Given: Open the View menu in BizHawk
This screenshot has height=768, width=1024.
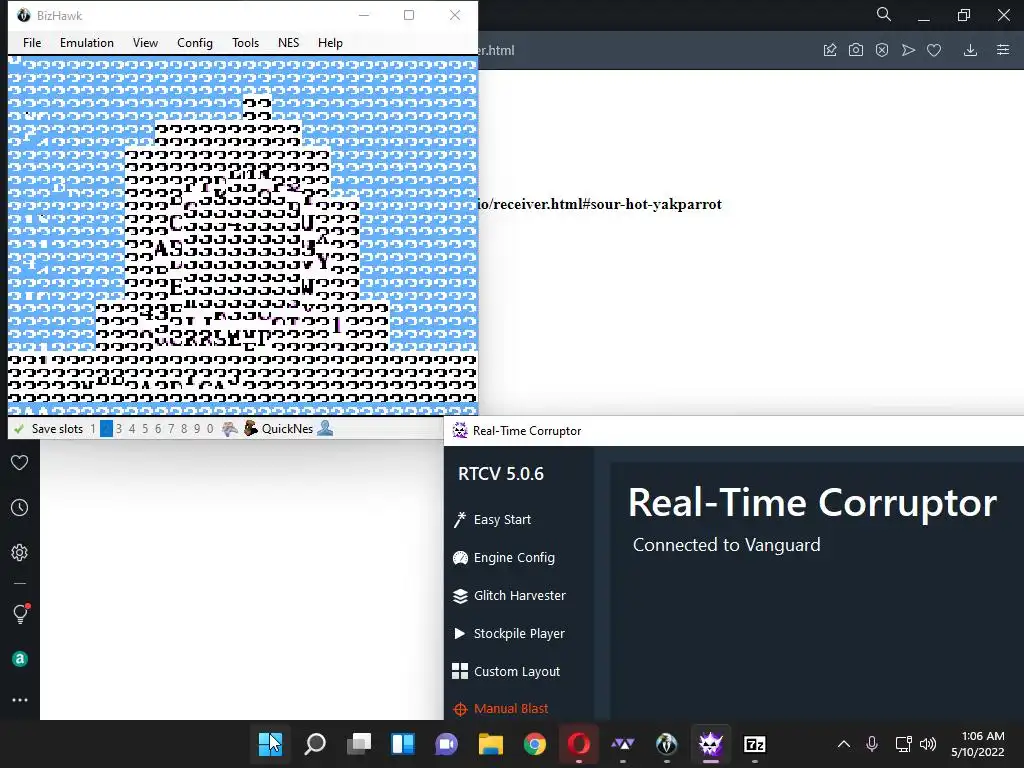Looking at the screenshot, I should click(145, 42).
